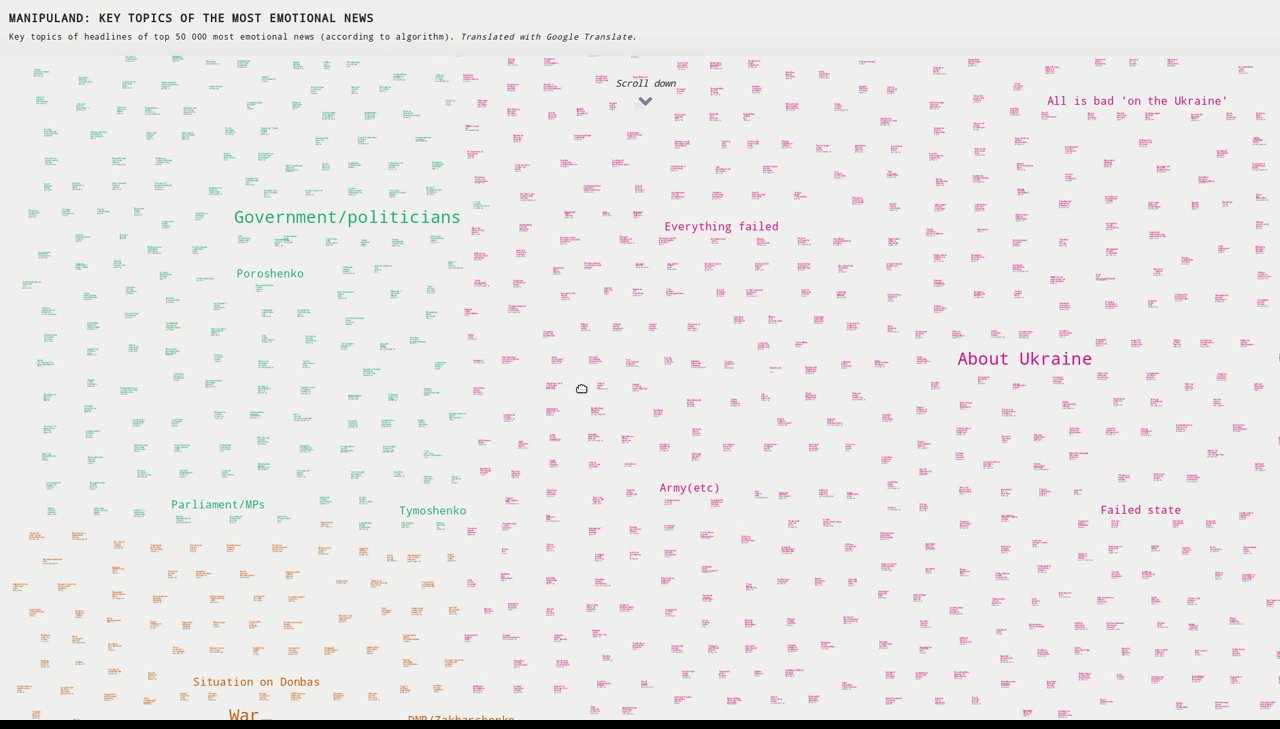Select the Parliament/MPs topic label

pyautogui.click(x=218, y=505)
